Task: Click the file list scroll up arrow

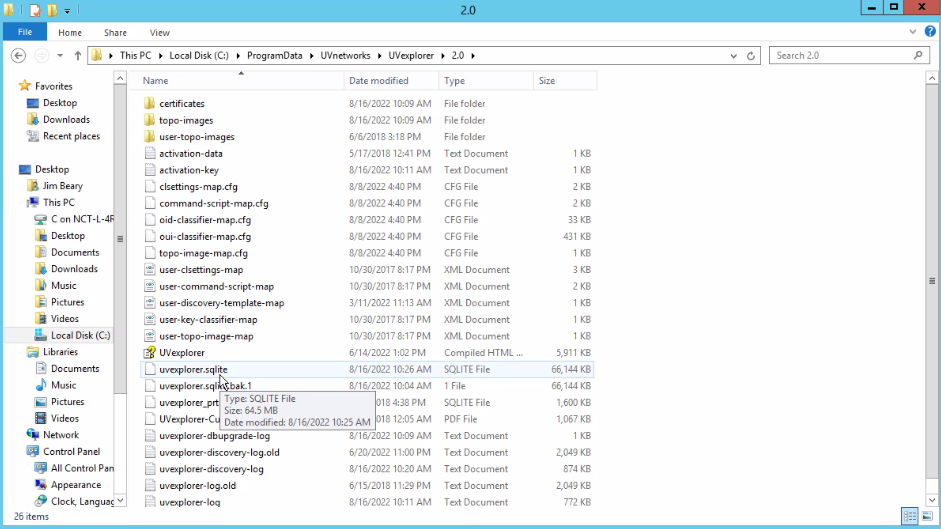Action: point(932,78)
